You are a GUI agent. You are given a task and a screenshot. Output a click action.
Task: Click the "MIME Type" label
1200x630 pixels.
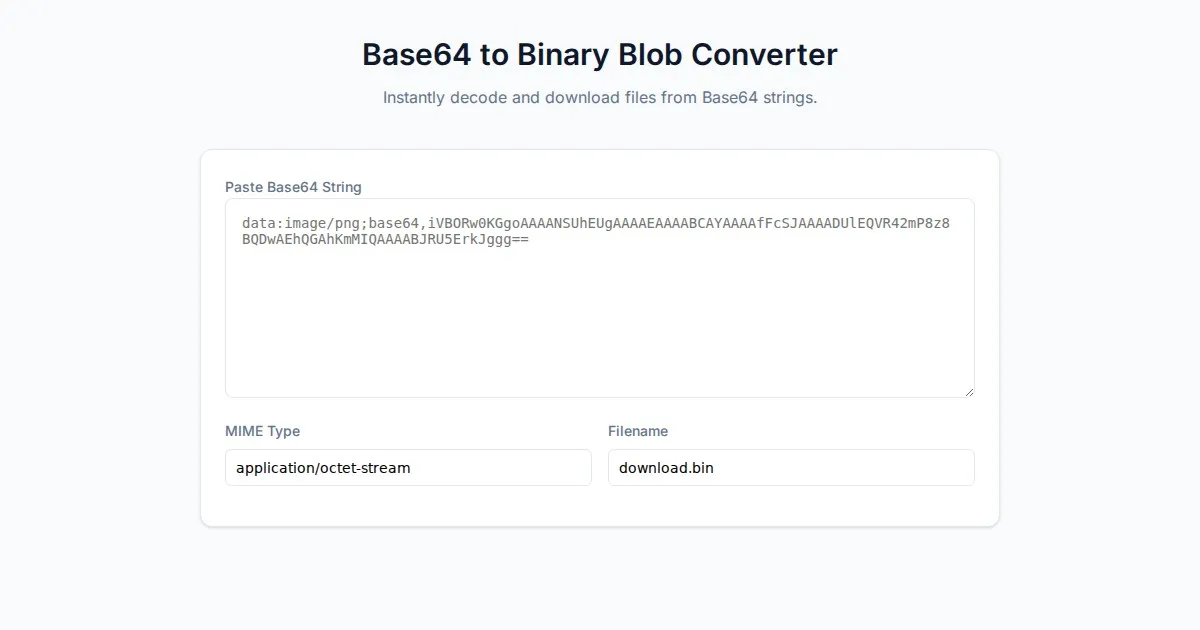click(262, 431)
